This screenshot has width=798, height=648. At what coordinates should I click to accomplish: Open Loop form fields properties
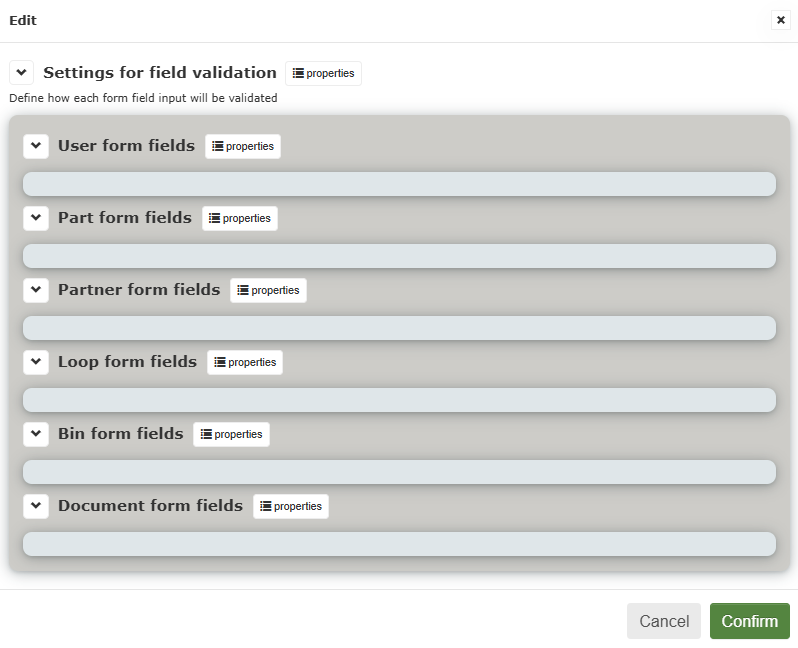pos(245,362)
